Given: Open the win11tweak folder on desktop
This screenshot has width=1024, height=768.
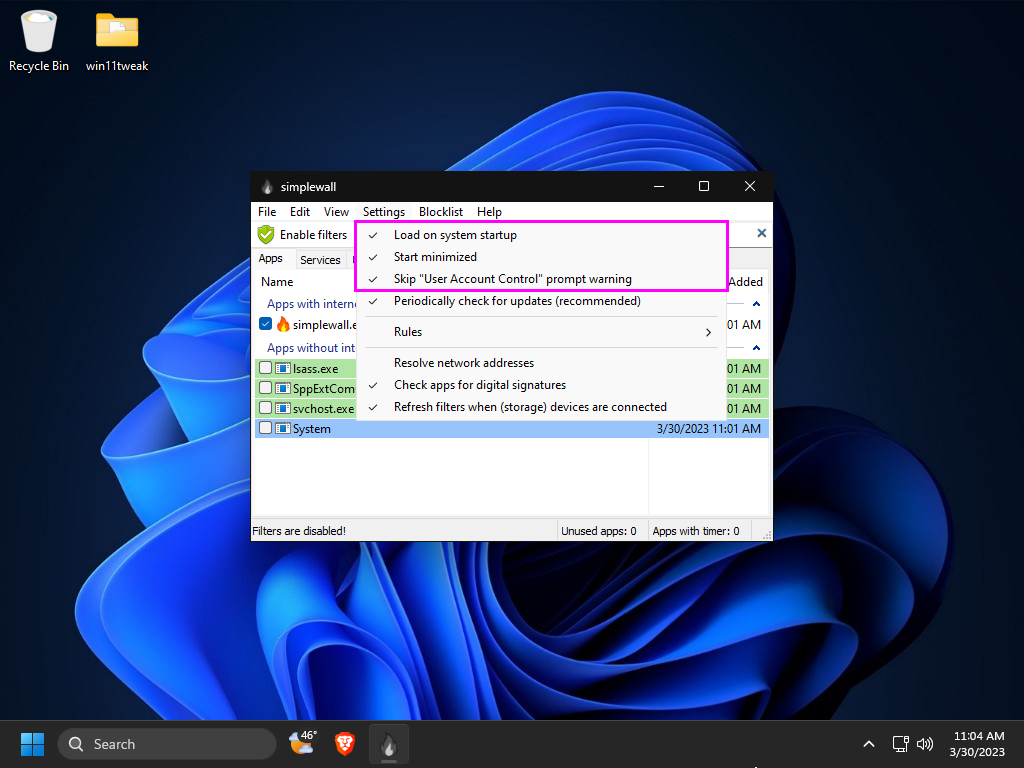Looking at the screenshot, I should click(117, 40).
